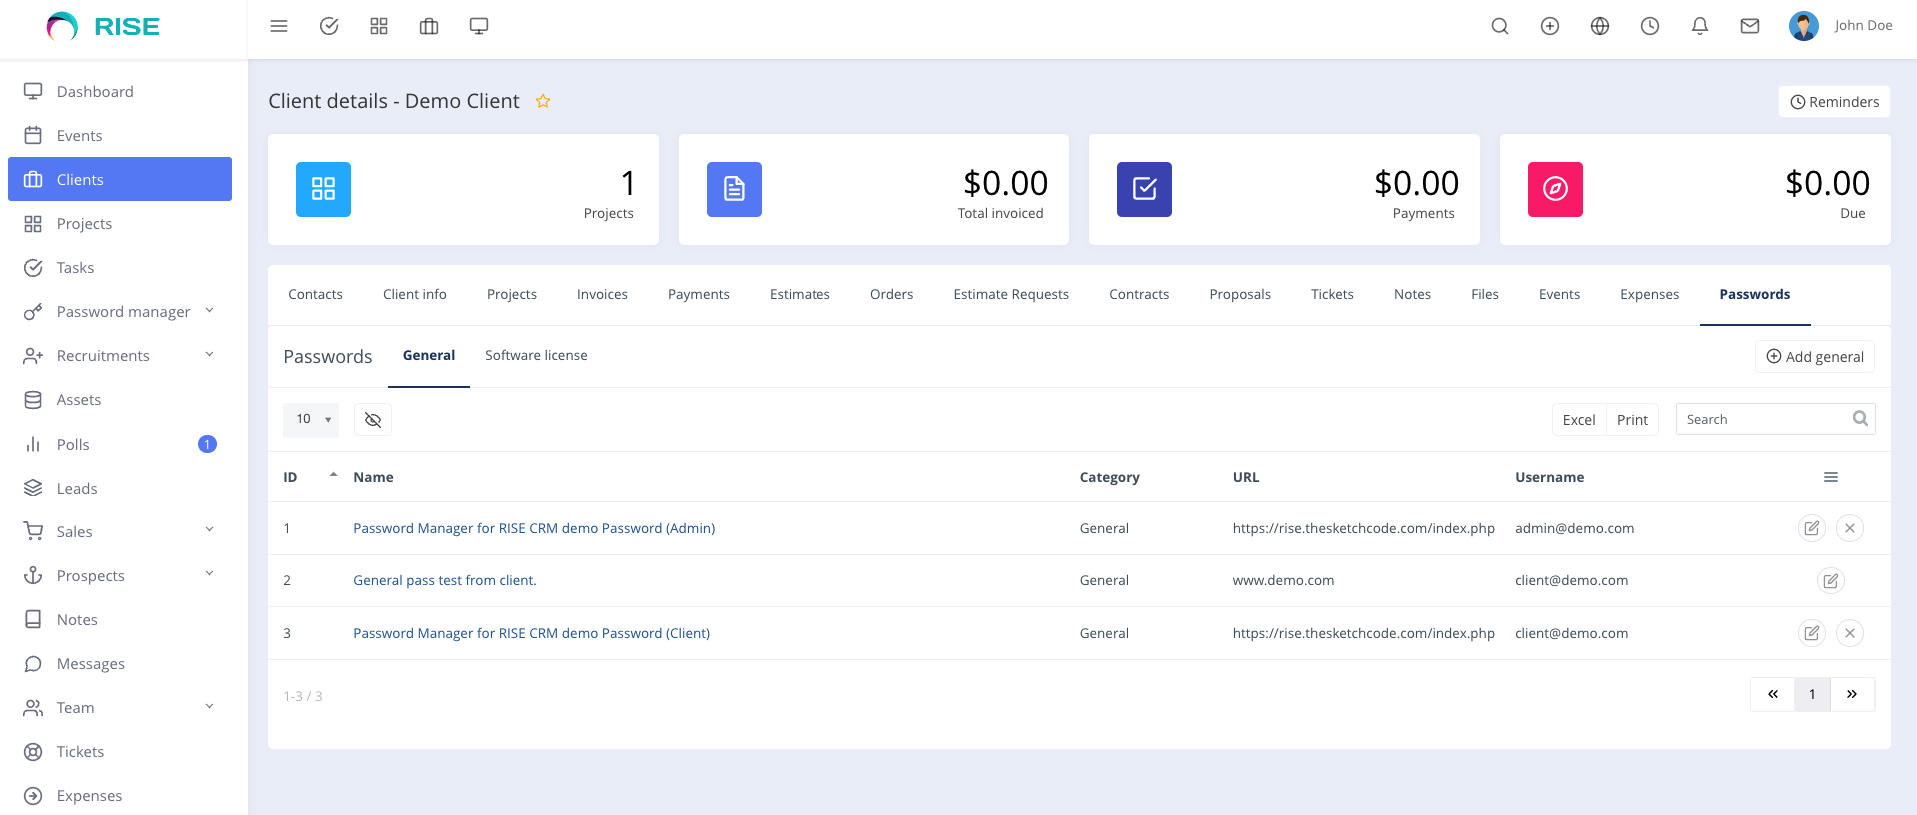Select the Software license tab
Viewport: 1917px width, 815px height.
pyautogui.click(x=536, y=356)
